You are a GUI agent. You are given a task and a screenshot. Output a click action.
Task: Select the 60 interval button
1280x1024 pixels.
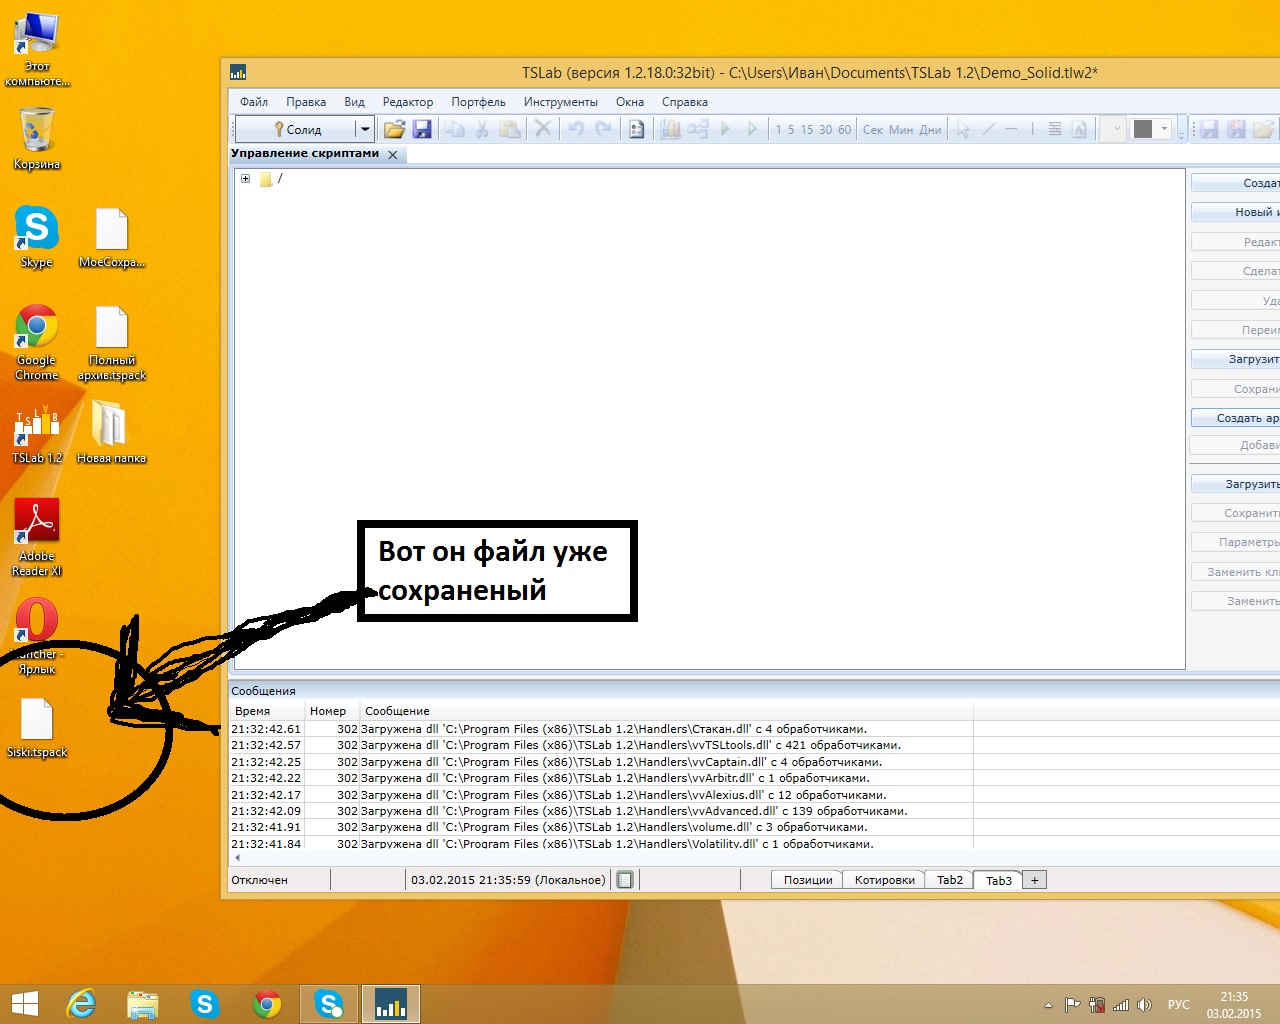(845, 130)
